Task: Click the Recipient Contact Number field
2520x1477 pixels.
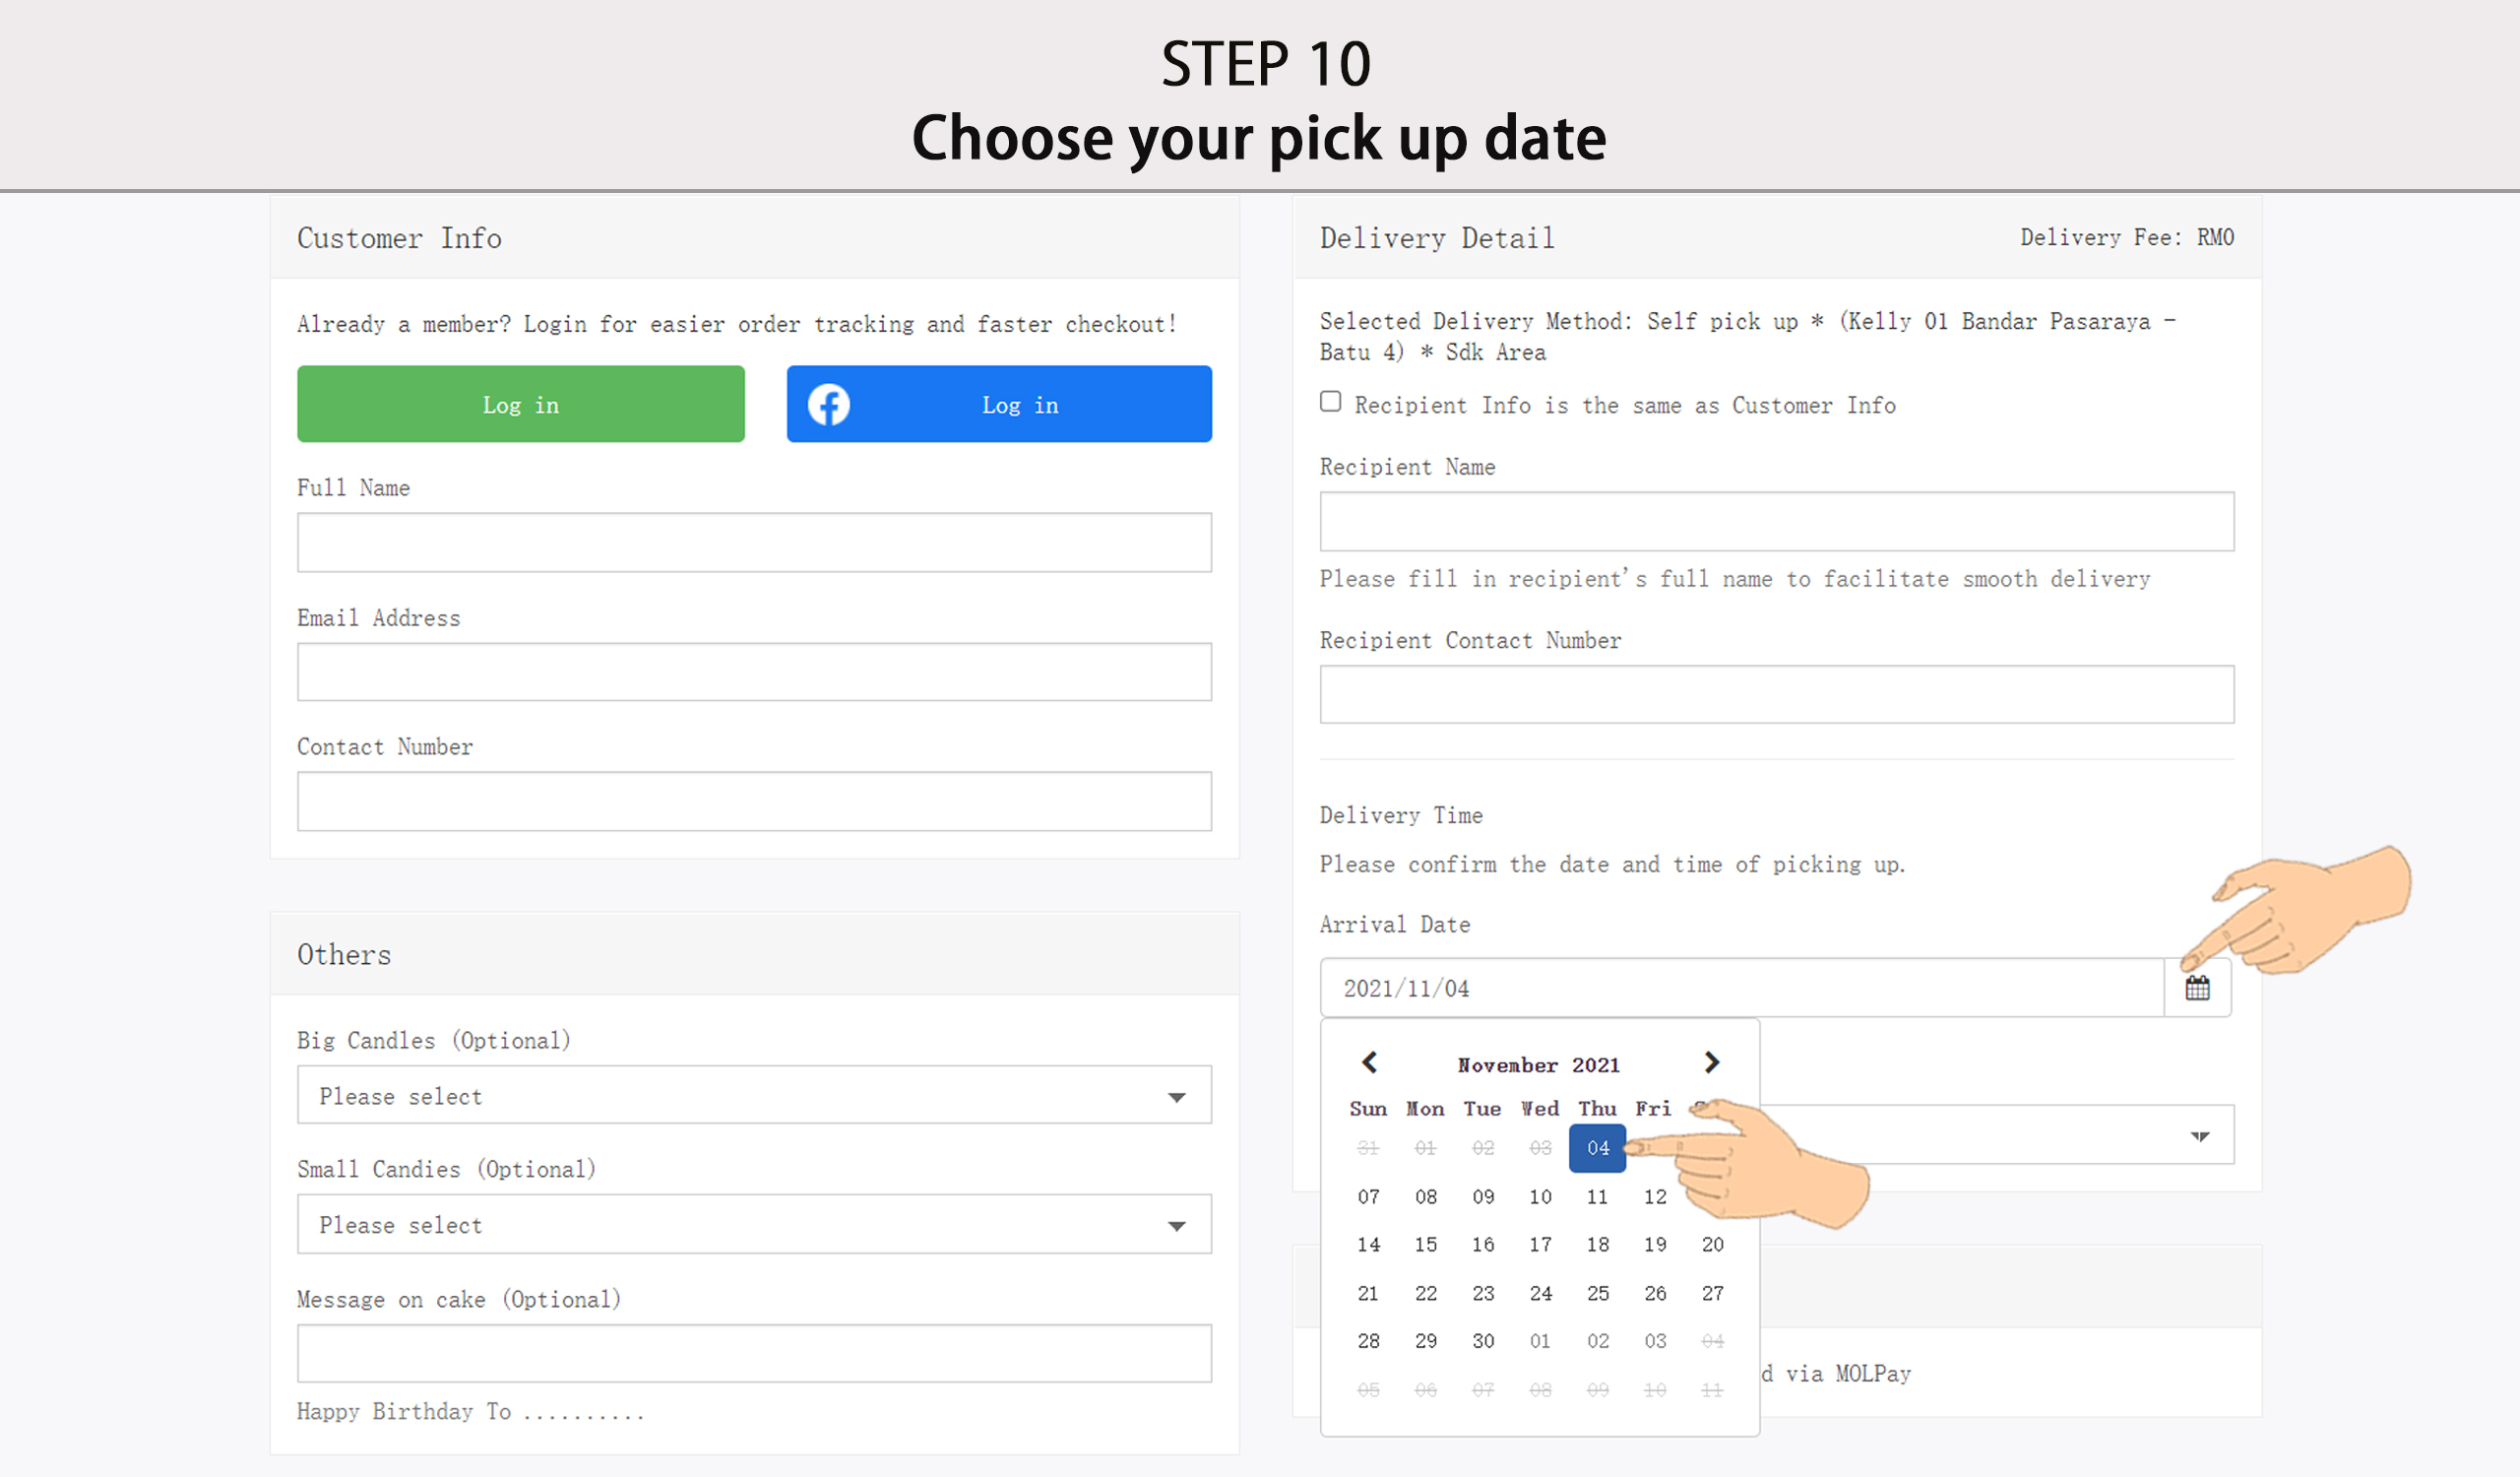Action: [1776, 694]
